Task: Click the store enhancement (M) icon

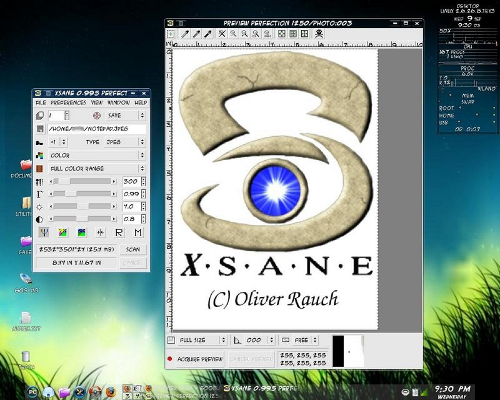Action: (138, 232)
